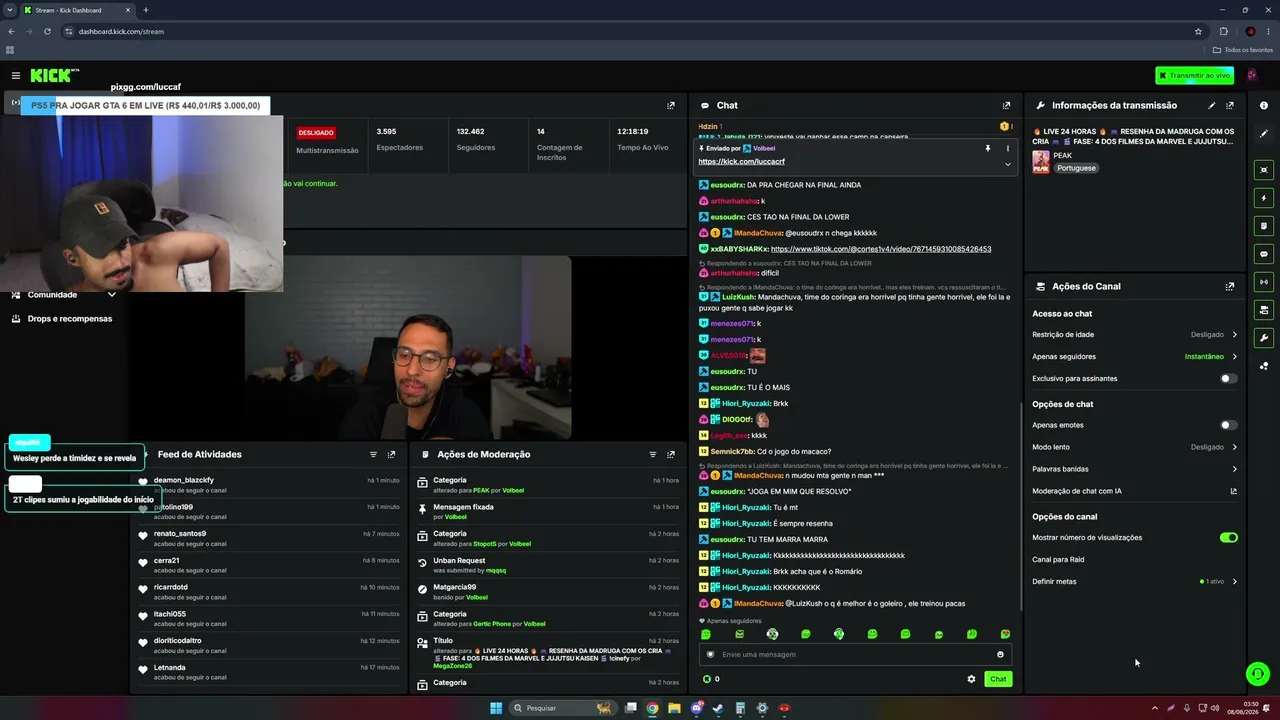Click the PEAK category thumbnail

[x=1041, y=161]
